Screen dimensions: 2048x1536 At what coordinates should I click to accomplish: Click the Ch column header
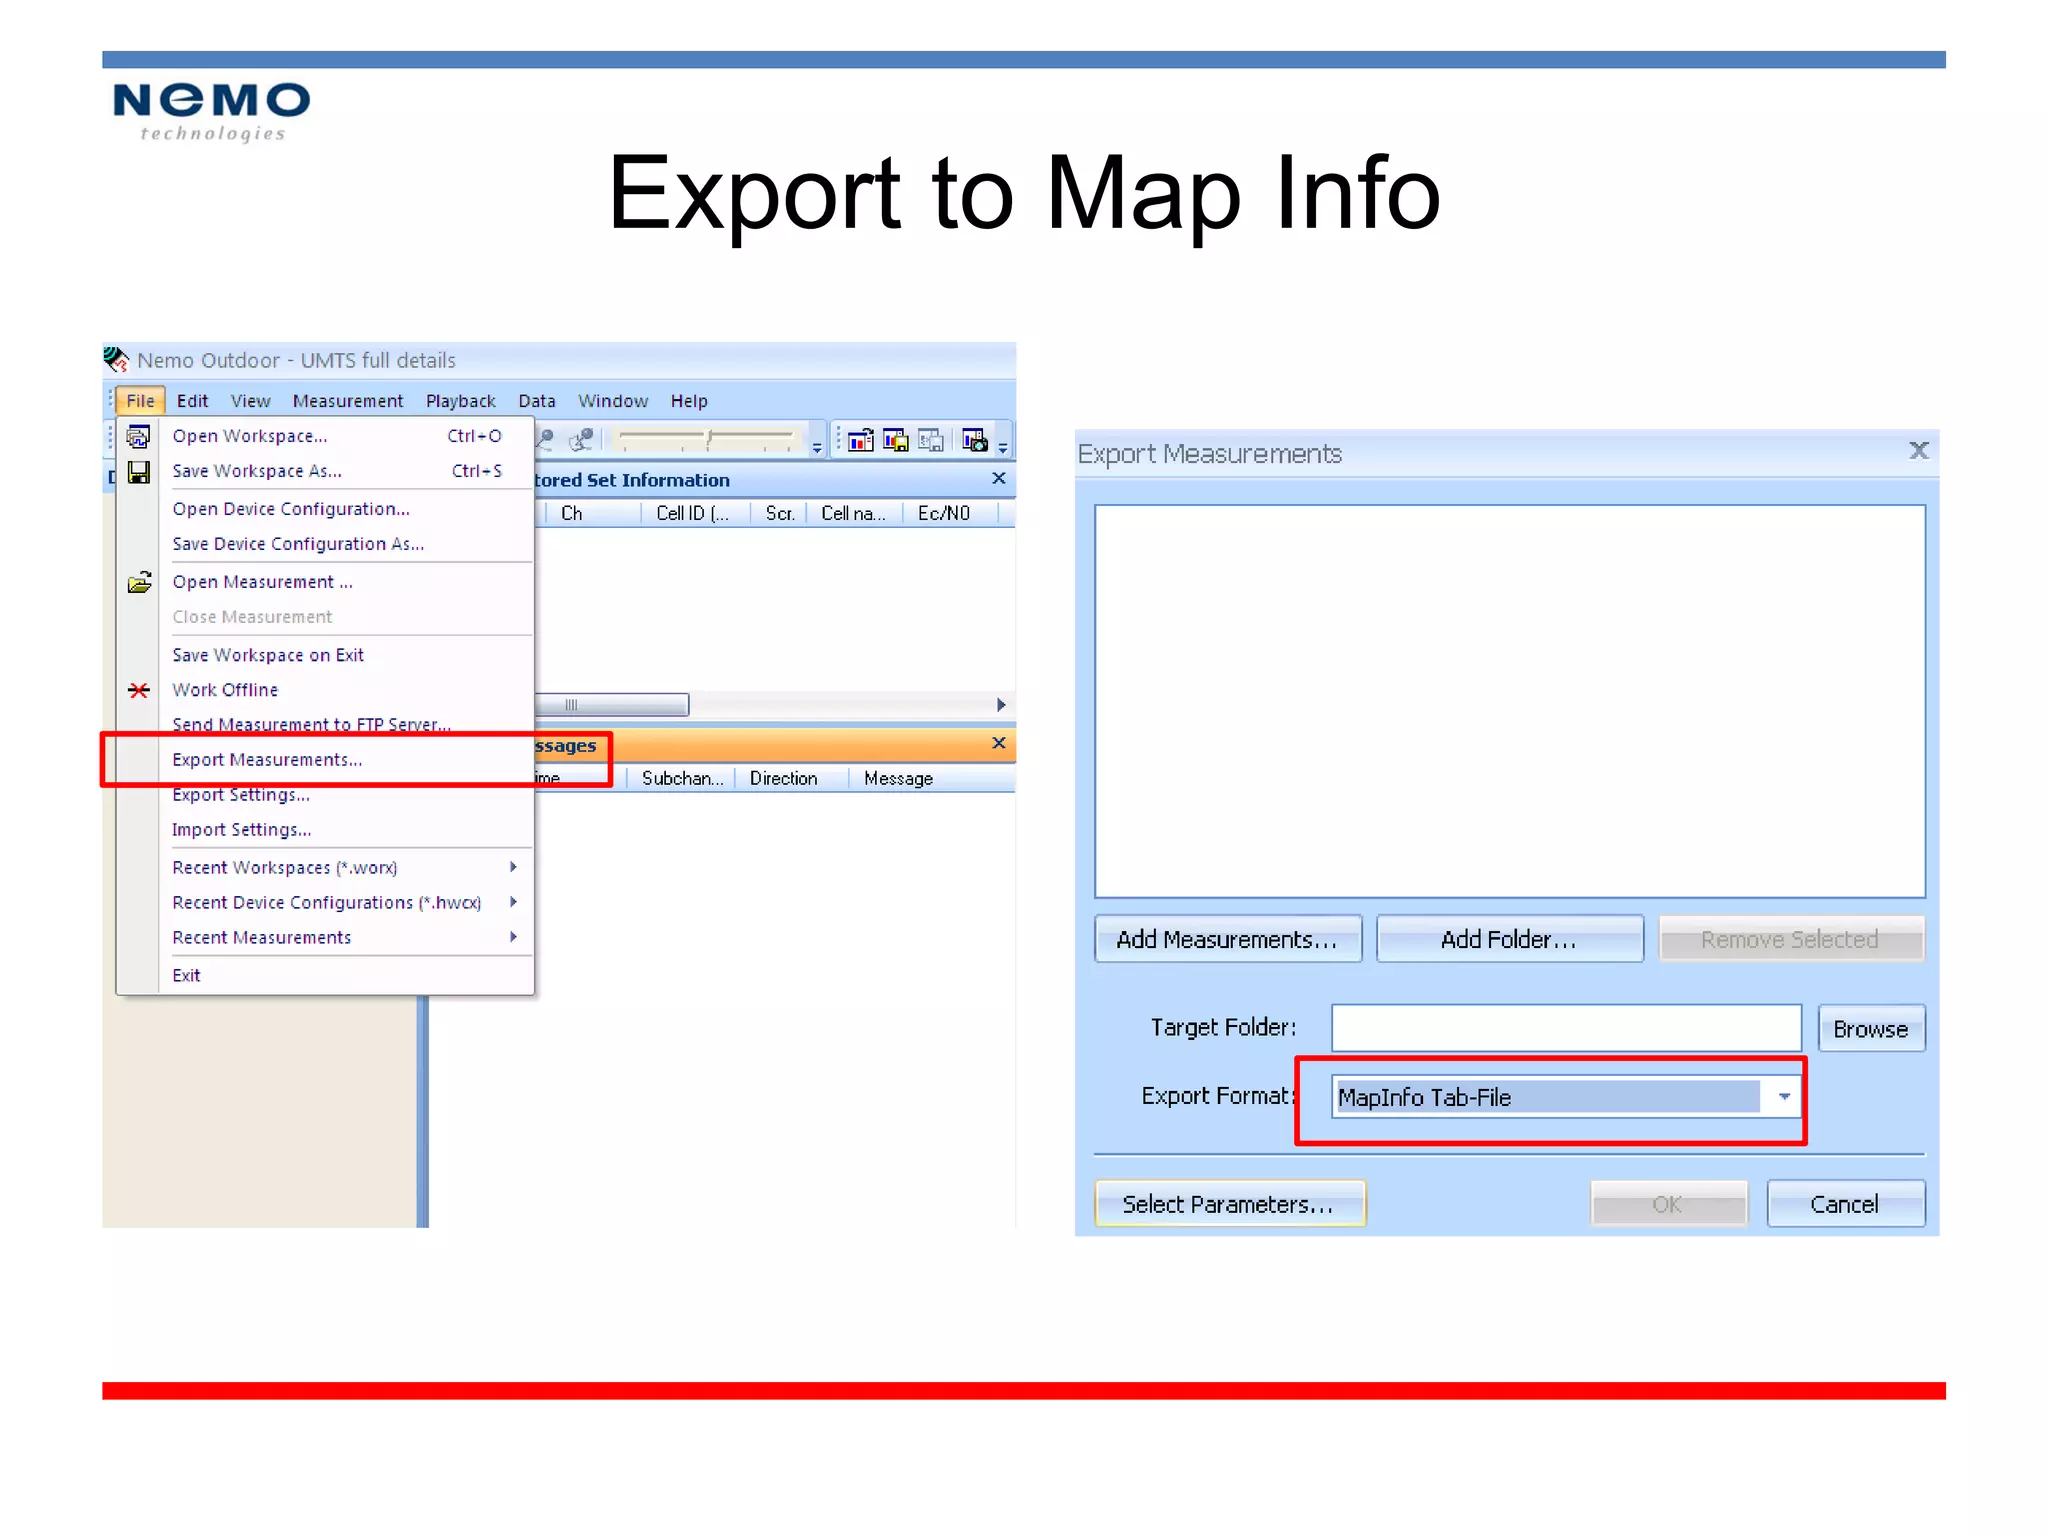[593, 513]
